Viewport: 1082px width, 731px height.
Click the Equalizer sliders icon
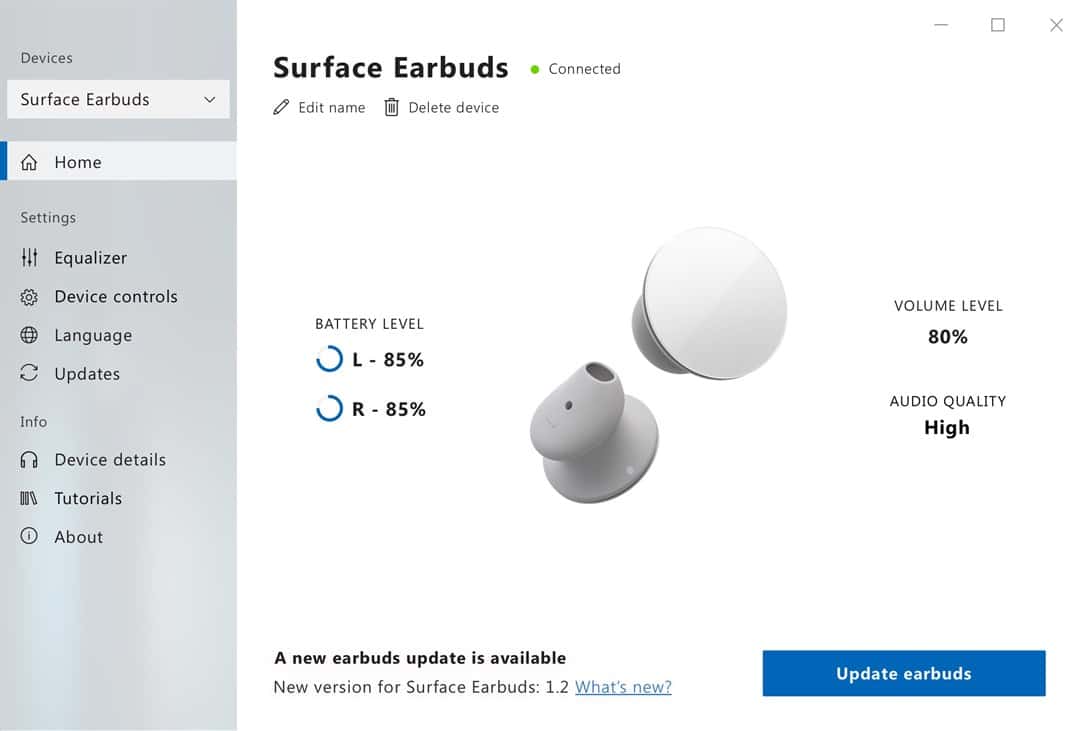[x=30, y=258]
